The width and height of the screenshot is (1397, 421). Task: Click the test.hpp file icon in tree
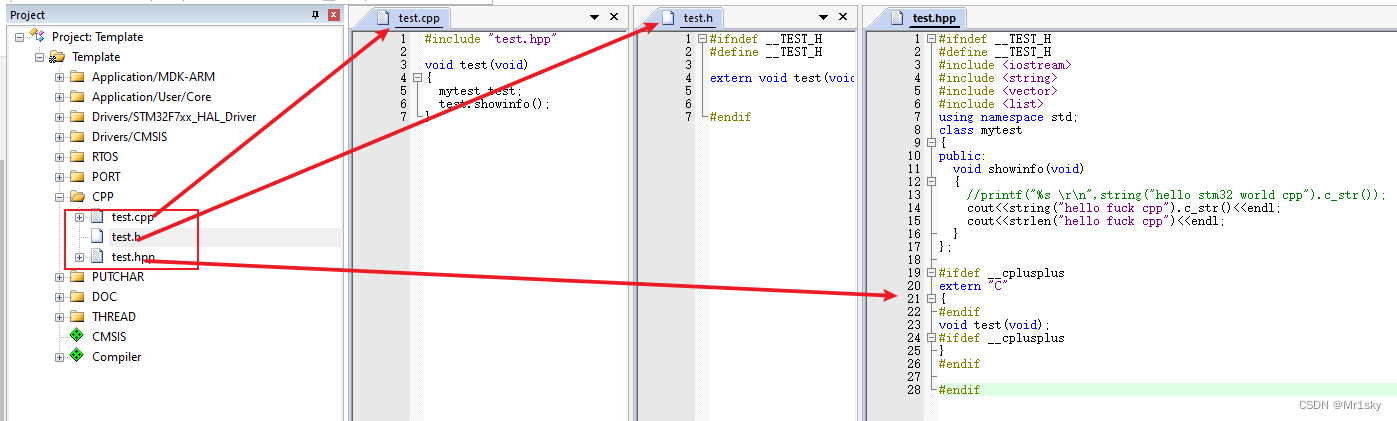tap(97, 257)
